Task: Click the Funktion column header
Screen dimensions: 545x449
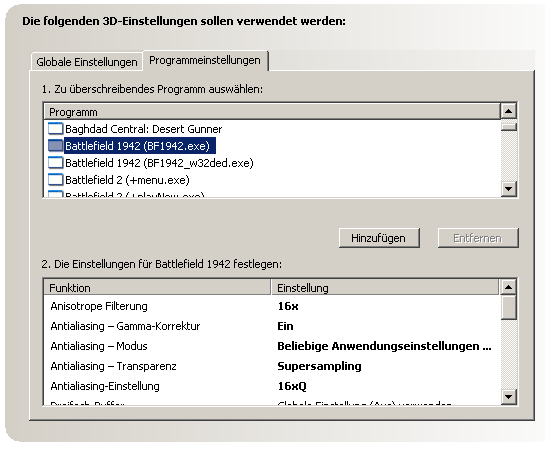Action: tap(157, 288)
